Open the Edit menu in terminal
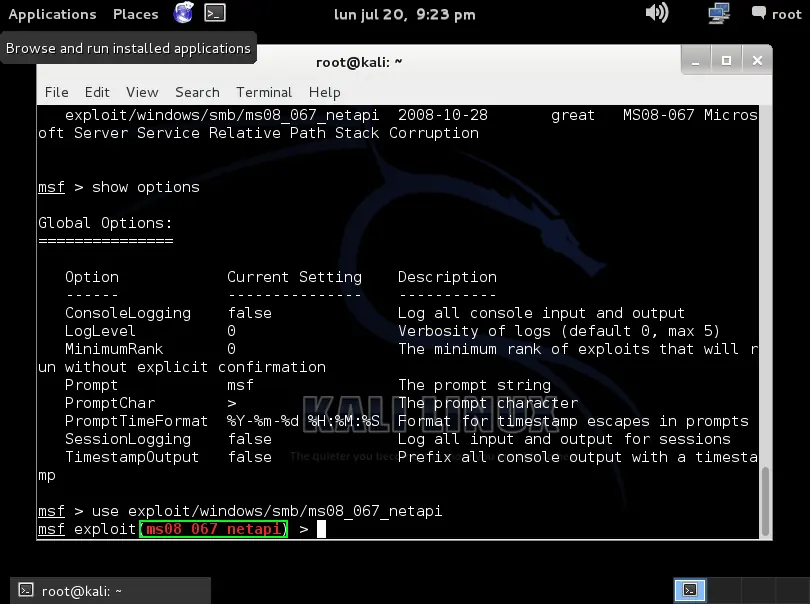Viewport: 810px width, 604px height. (x=97, y=92)
